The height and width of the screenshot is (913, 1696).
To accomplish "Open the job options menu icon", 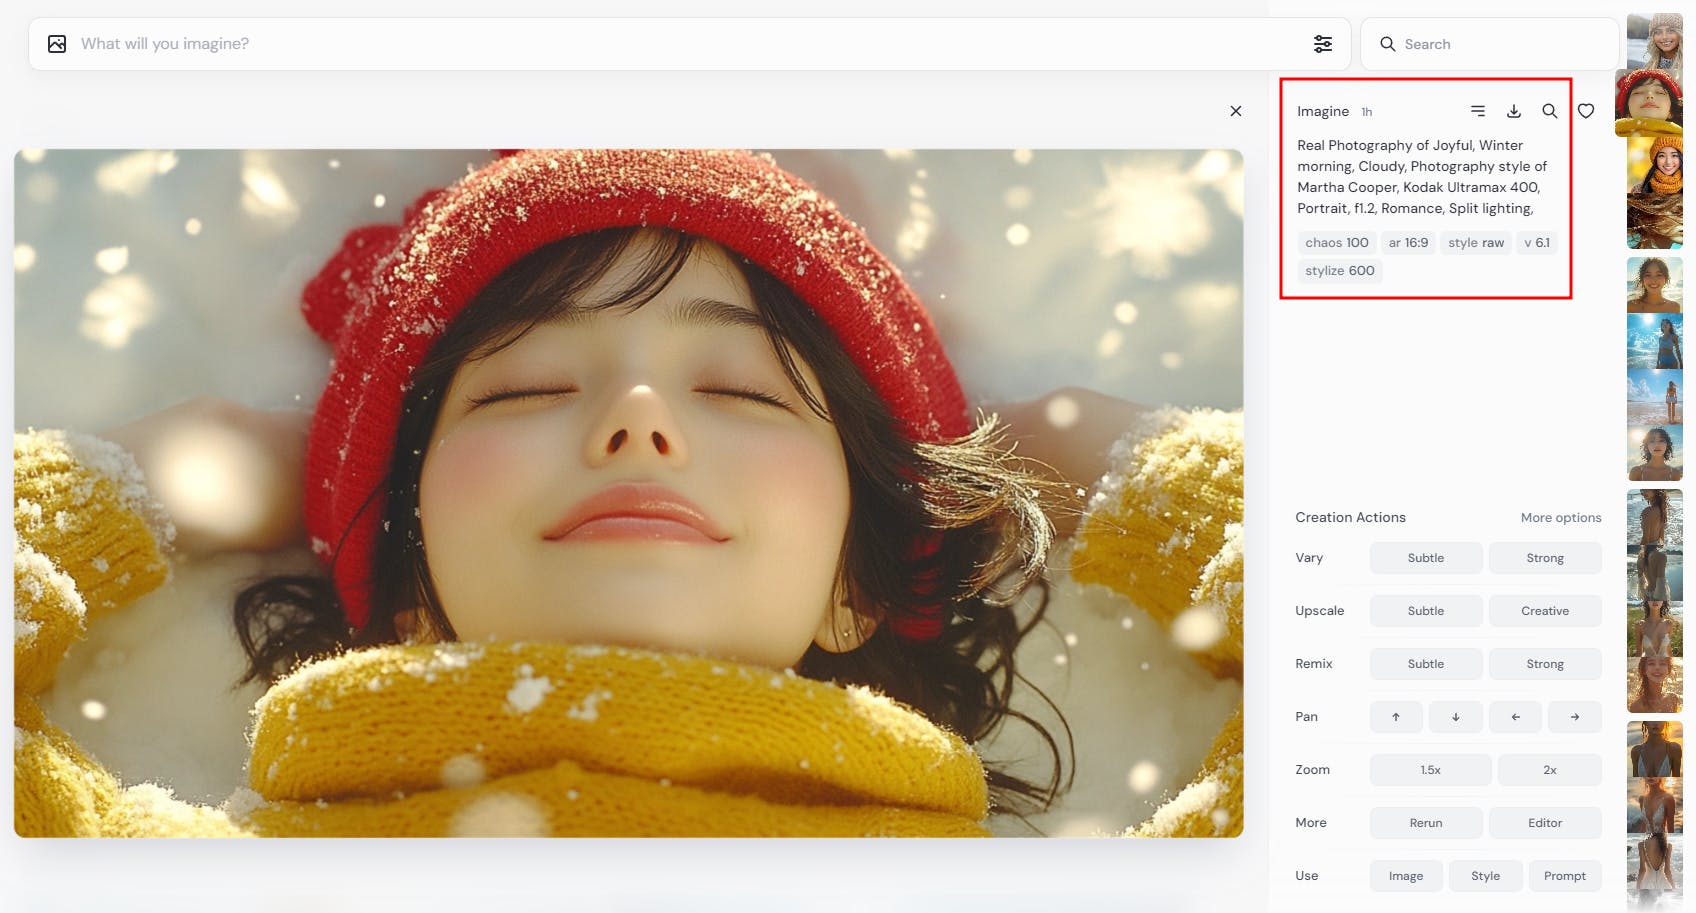I will tap(1478, 111).
